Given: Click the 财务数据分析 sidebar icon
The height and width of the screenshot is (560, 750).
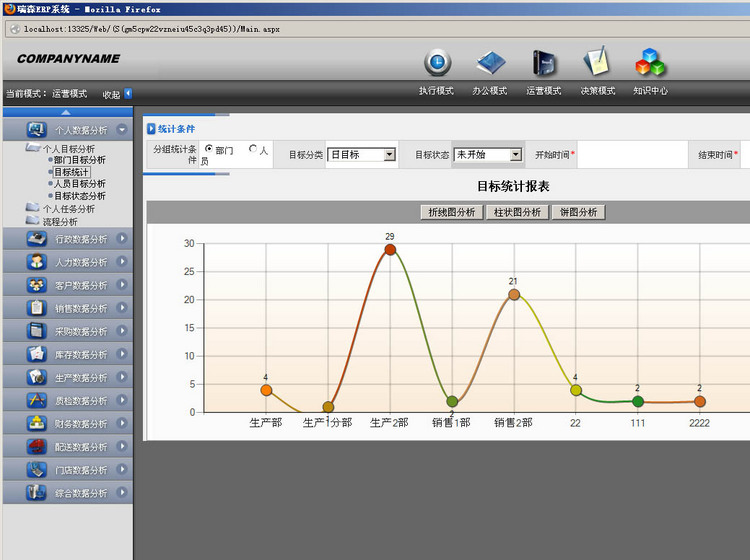Looking at the screenshot, I should tap(37, 423).
